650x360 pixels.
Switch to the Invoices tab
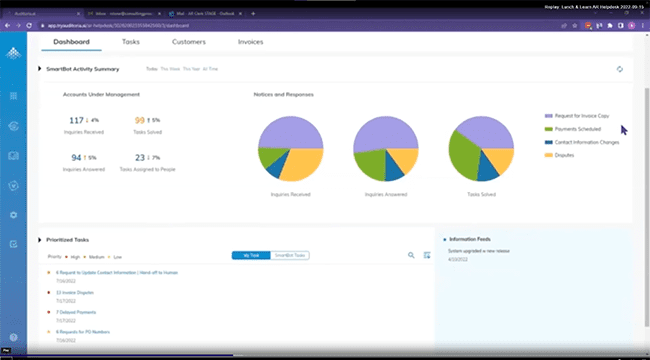[250, 42]
